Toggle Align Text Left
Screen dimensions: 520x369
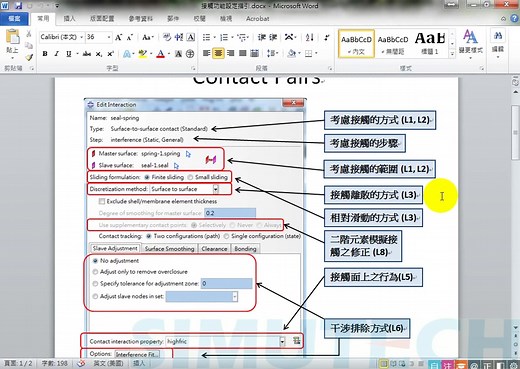(206, 53)
